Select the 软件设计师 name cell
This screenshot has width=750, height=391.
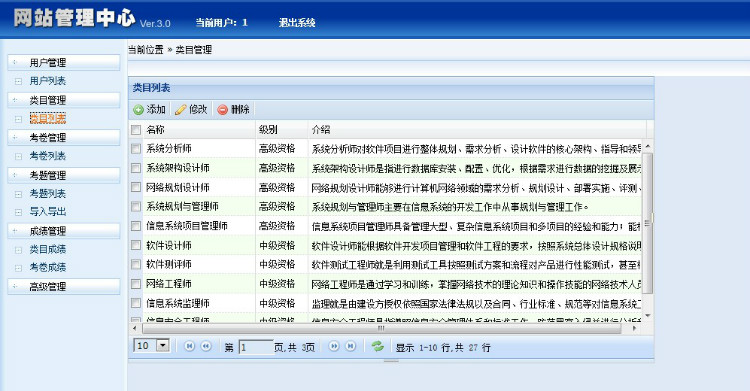click(x=169, y=245)
